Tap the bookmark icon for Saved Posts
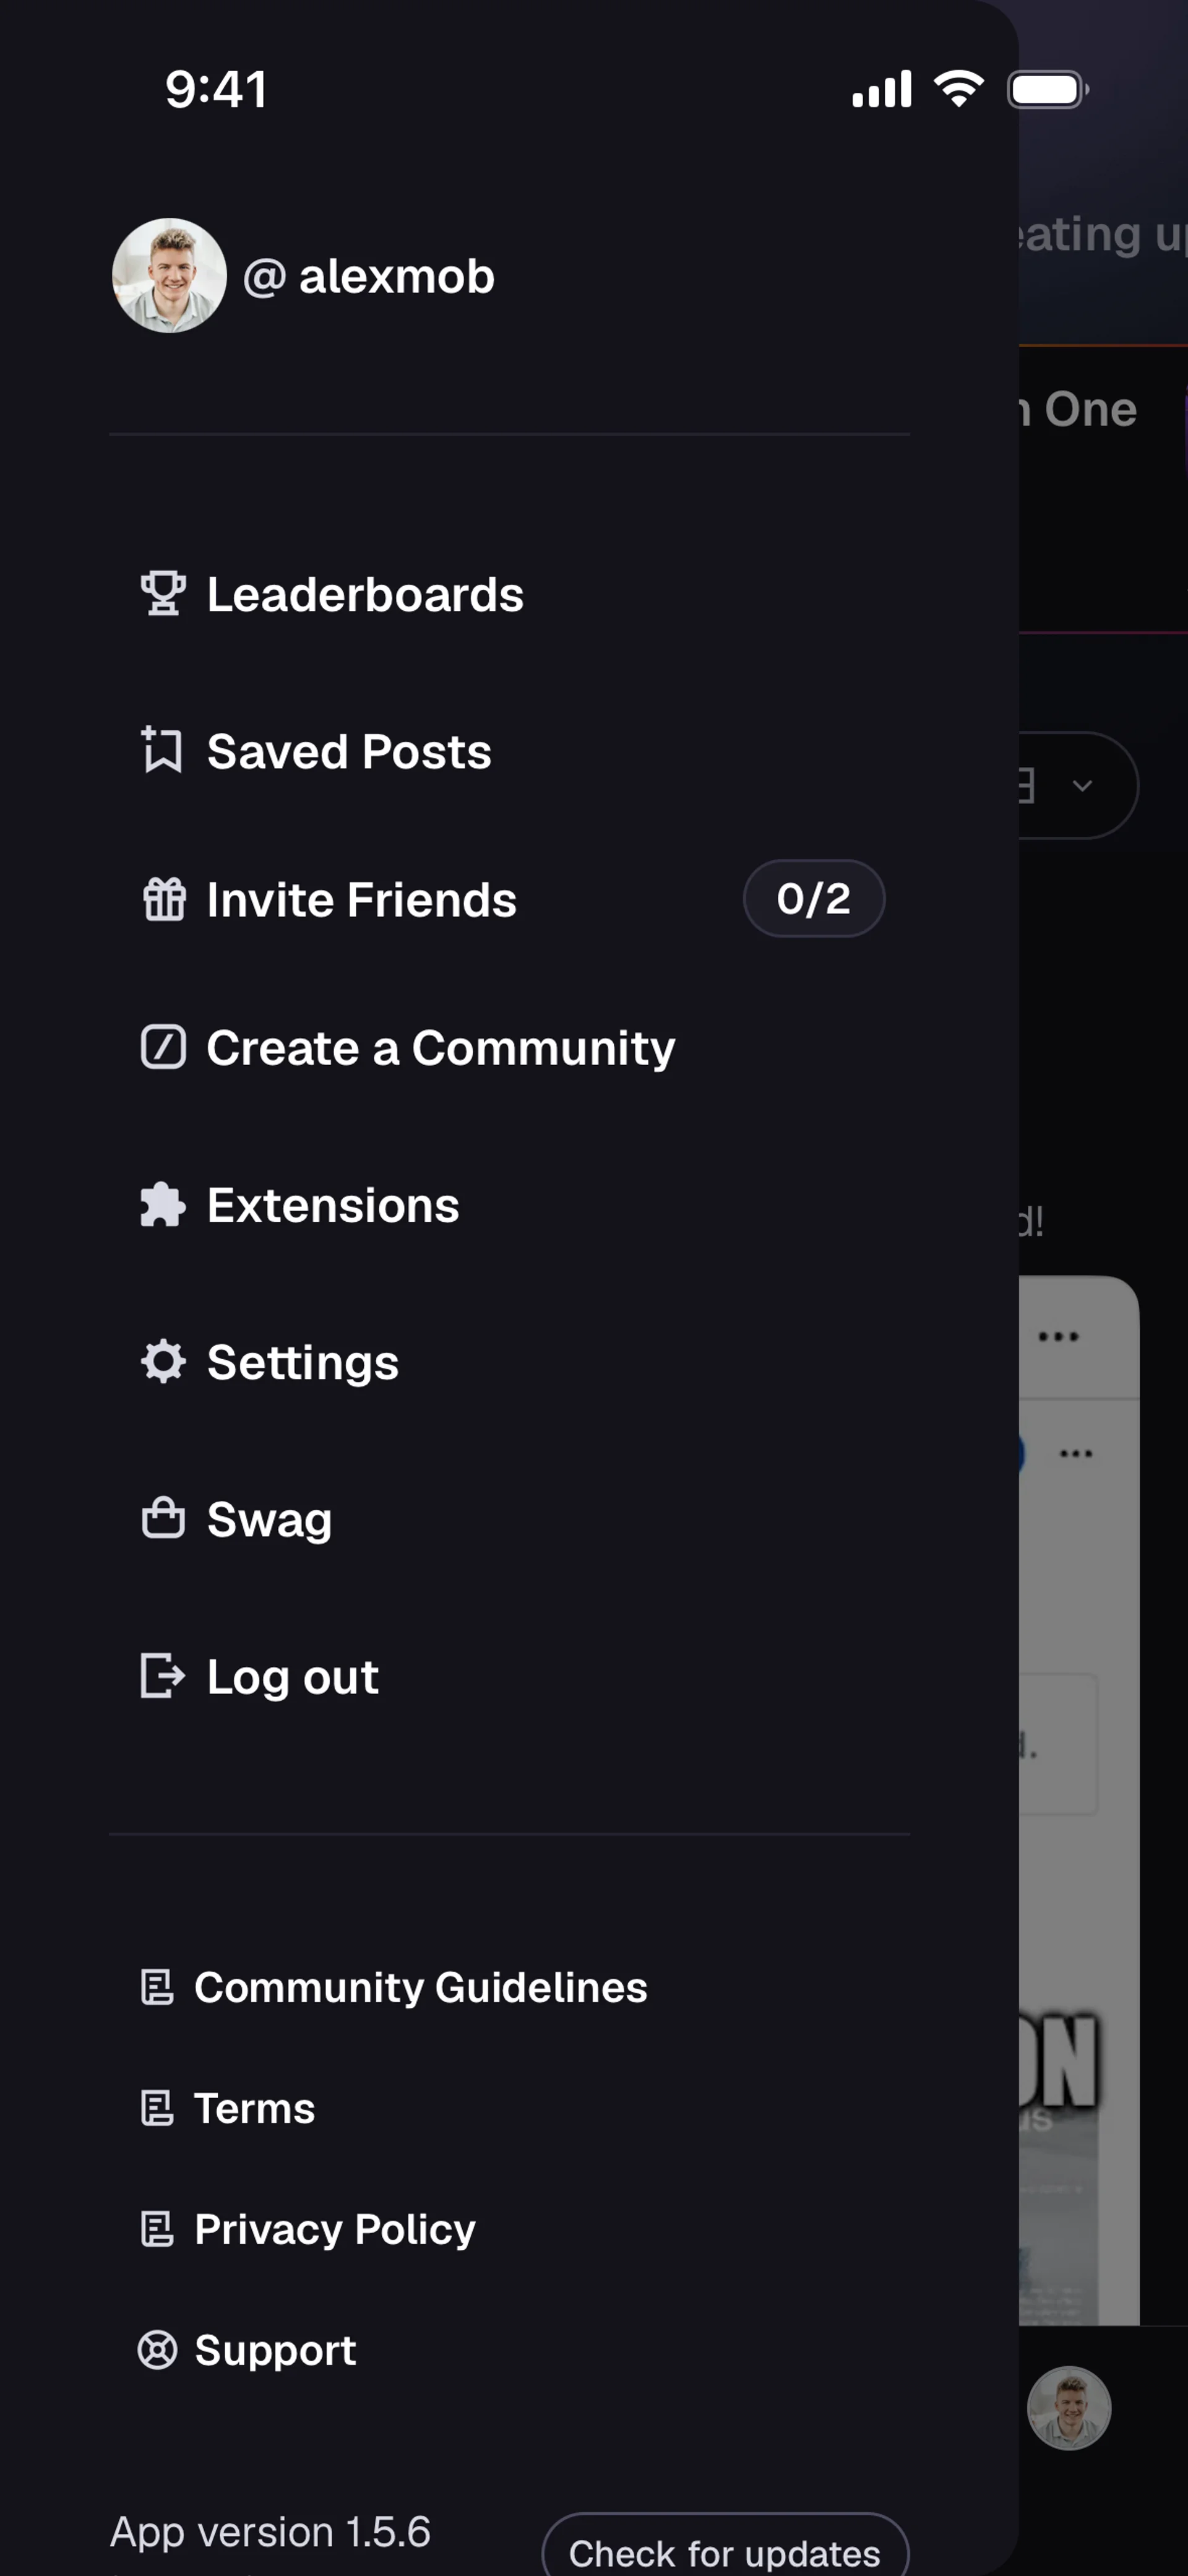This screenshot has width=1188, height=2576. [x=162, y=750]
